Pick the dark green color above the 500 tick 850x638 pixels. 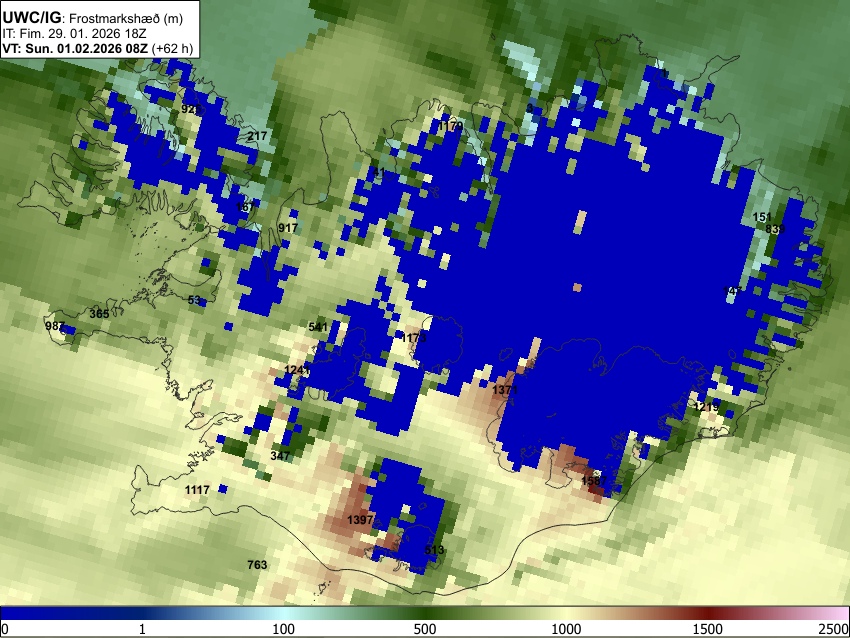[425, 613]
